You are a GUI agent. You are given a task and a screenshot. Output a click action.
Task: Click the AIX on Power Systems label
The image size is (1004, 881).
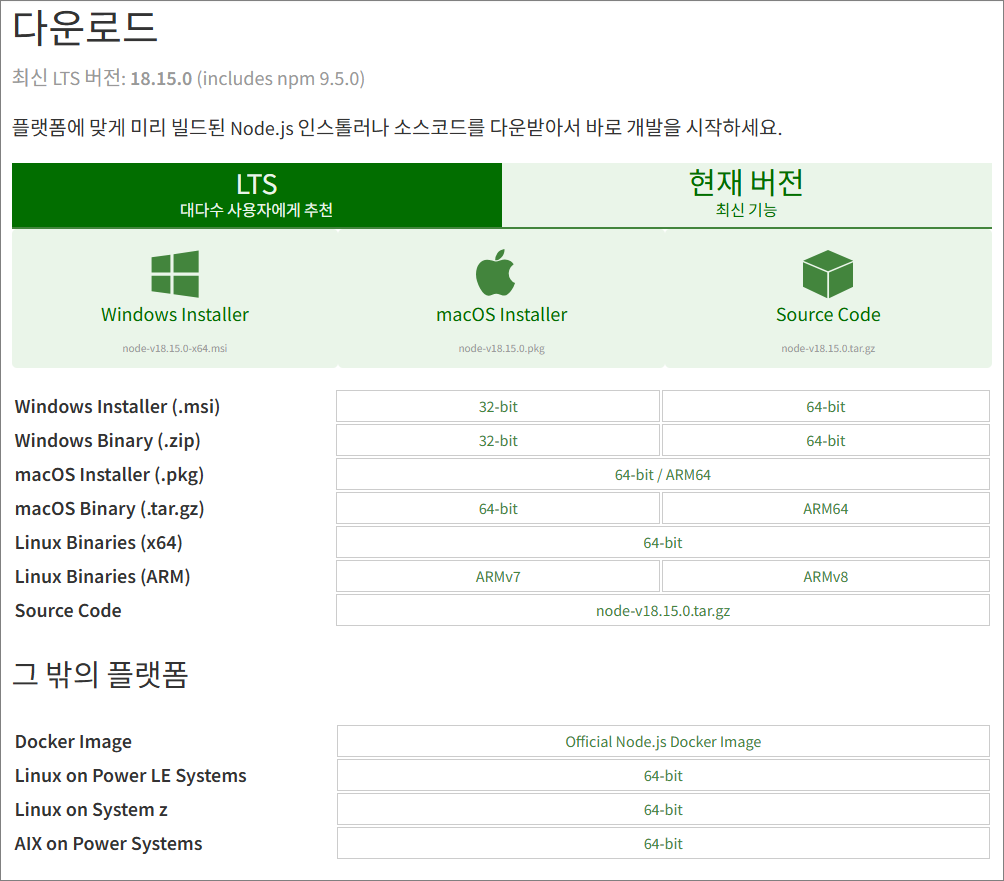point(108,843)
